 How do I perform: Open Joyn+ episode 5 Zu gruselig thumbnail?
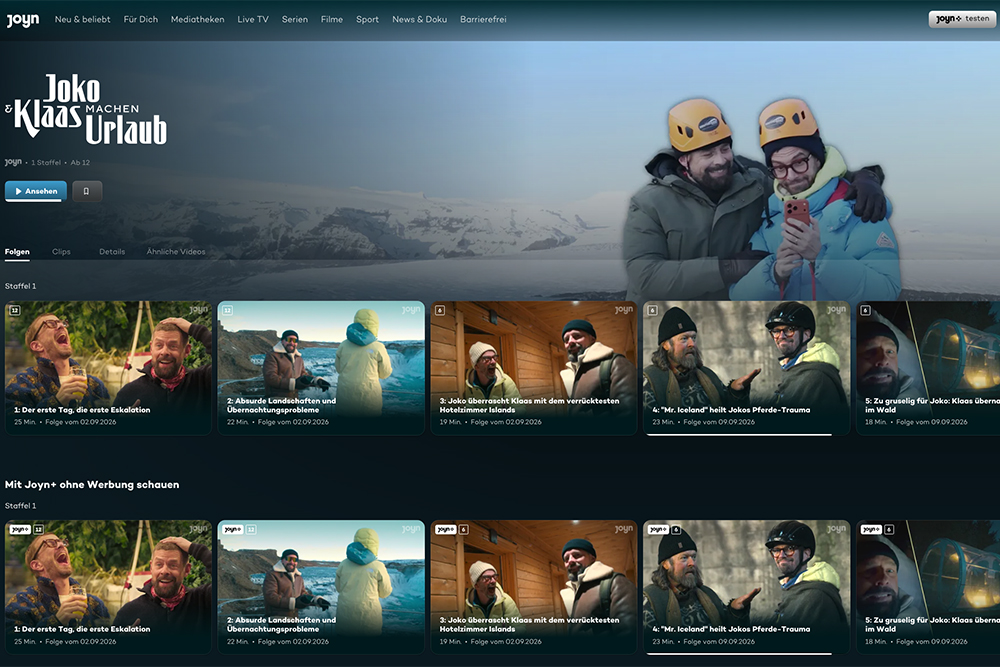pyautogui.click(x=928, y=587)
